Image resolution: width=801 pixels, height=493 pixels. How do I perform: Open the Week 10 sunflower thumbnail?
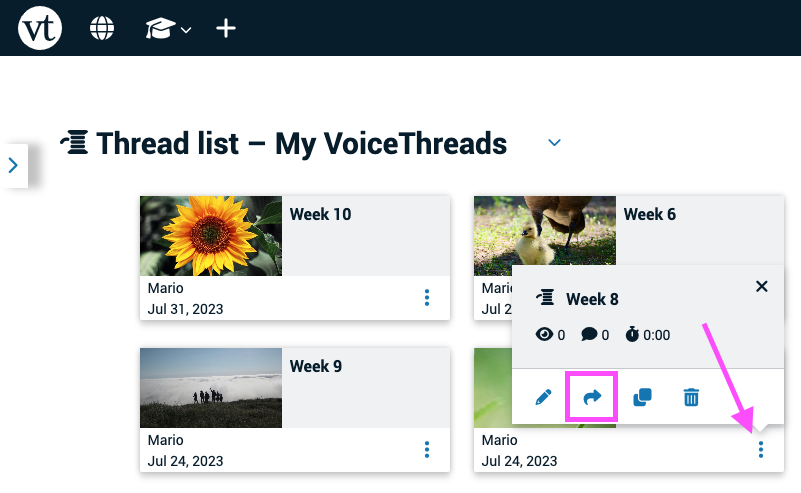coord(211,236)
